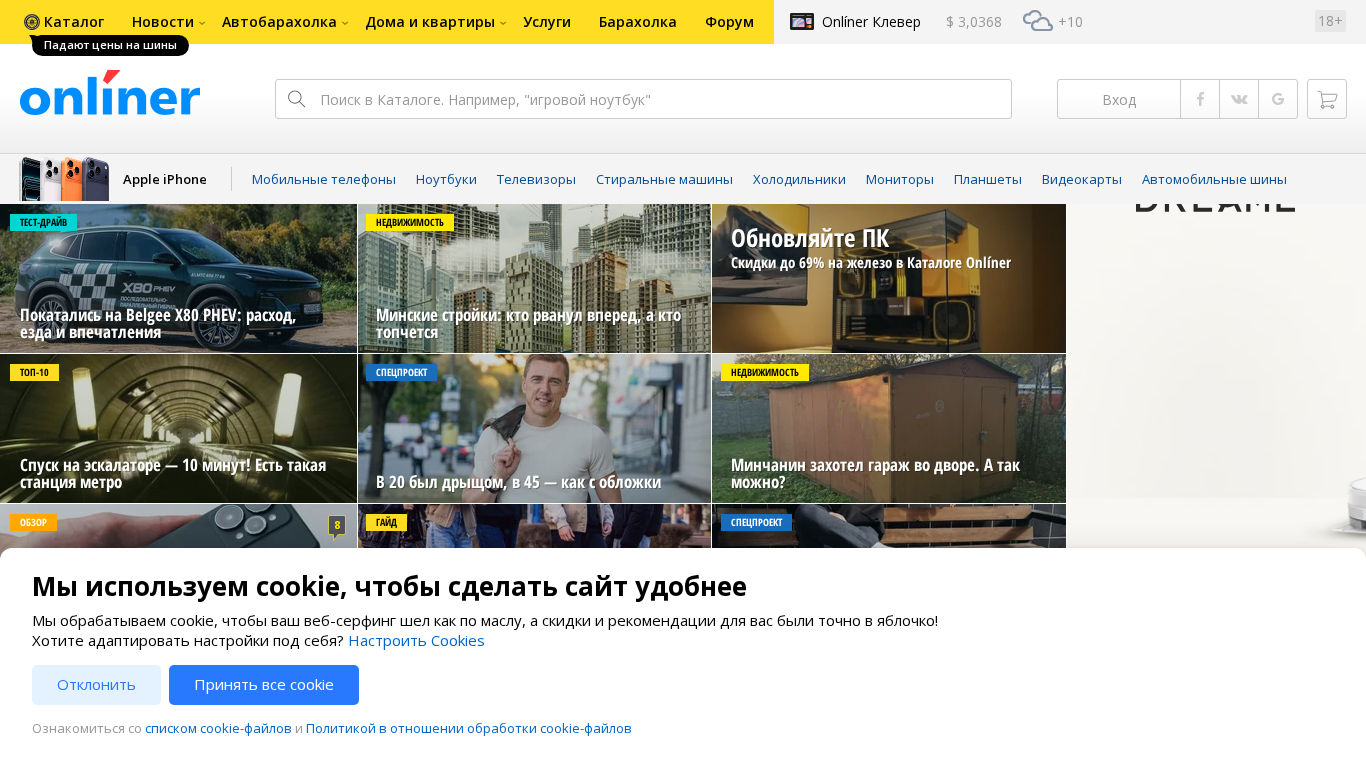1366x768 pixels.
Task: Open the Минчанин захотел гараж article
Action: [x=889, y=428]
